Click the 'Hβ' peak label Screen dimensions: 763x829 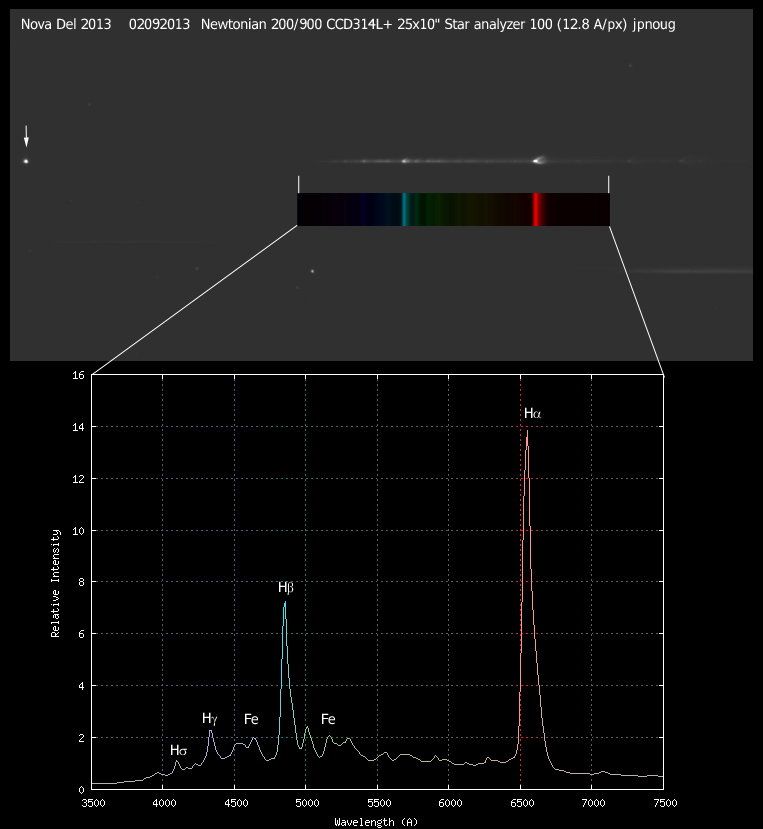(x=286, y=587)
